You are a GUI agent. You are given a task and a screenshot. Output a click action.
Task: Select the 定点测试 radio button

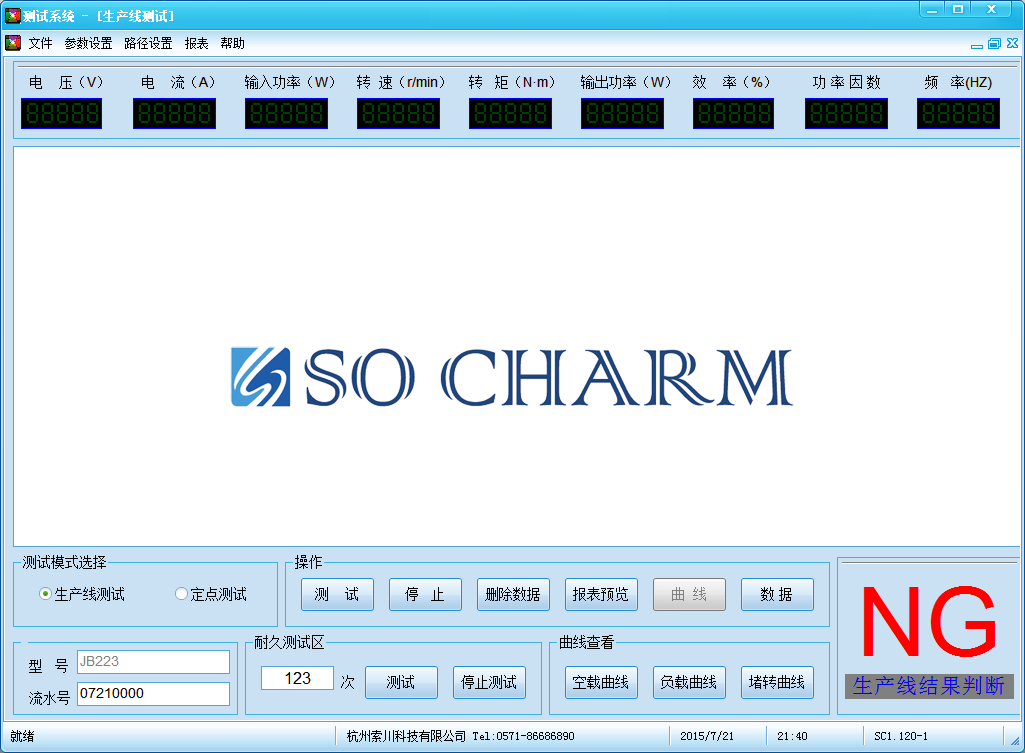pos(181,594)
